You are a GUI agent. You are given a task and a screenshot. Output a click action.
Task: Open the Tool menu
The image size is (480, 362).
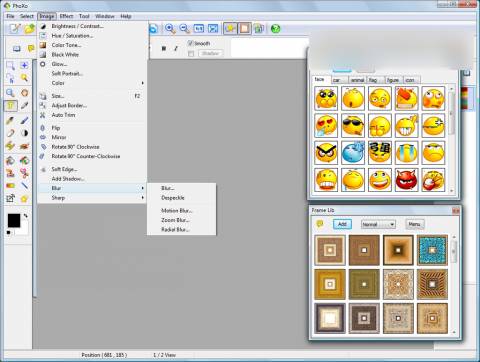(84, 16)
